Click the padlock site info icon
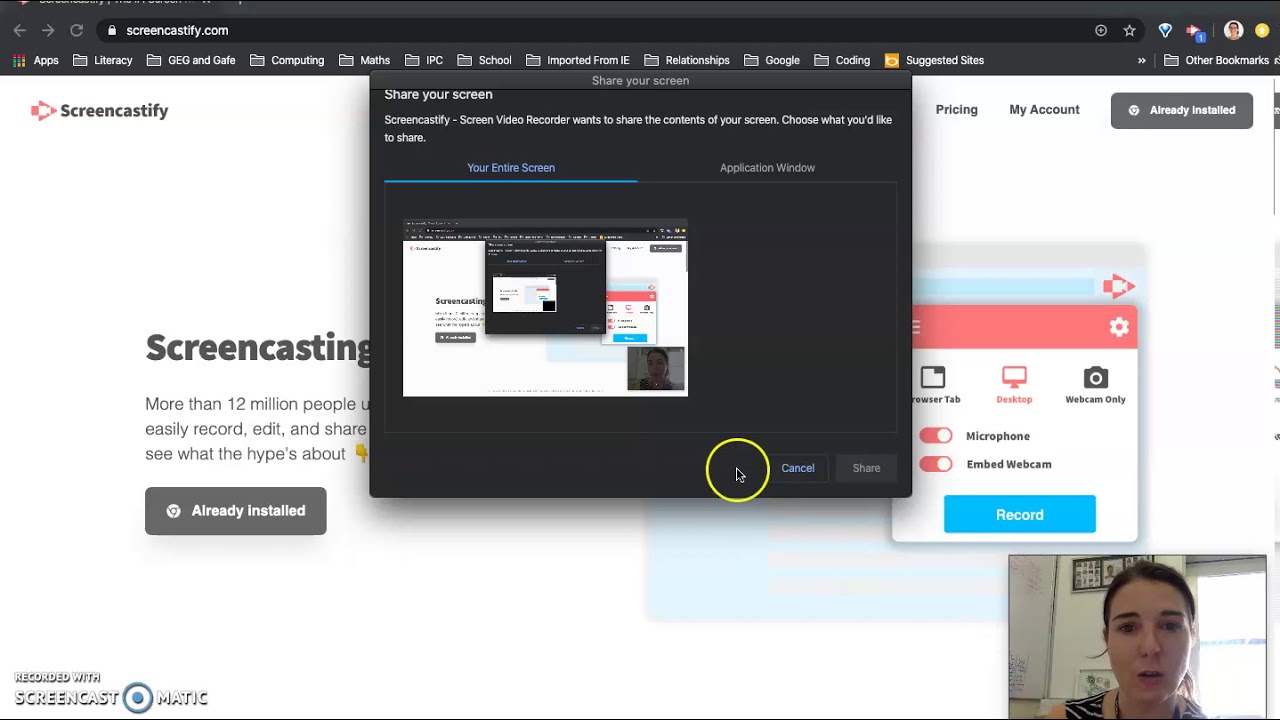 [x=112, y=30]
